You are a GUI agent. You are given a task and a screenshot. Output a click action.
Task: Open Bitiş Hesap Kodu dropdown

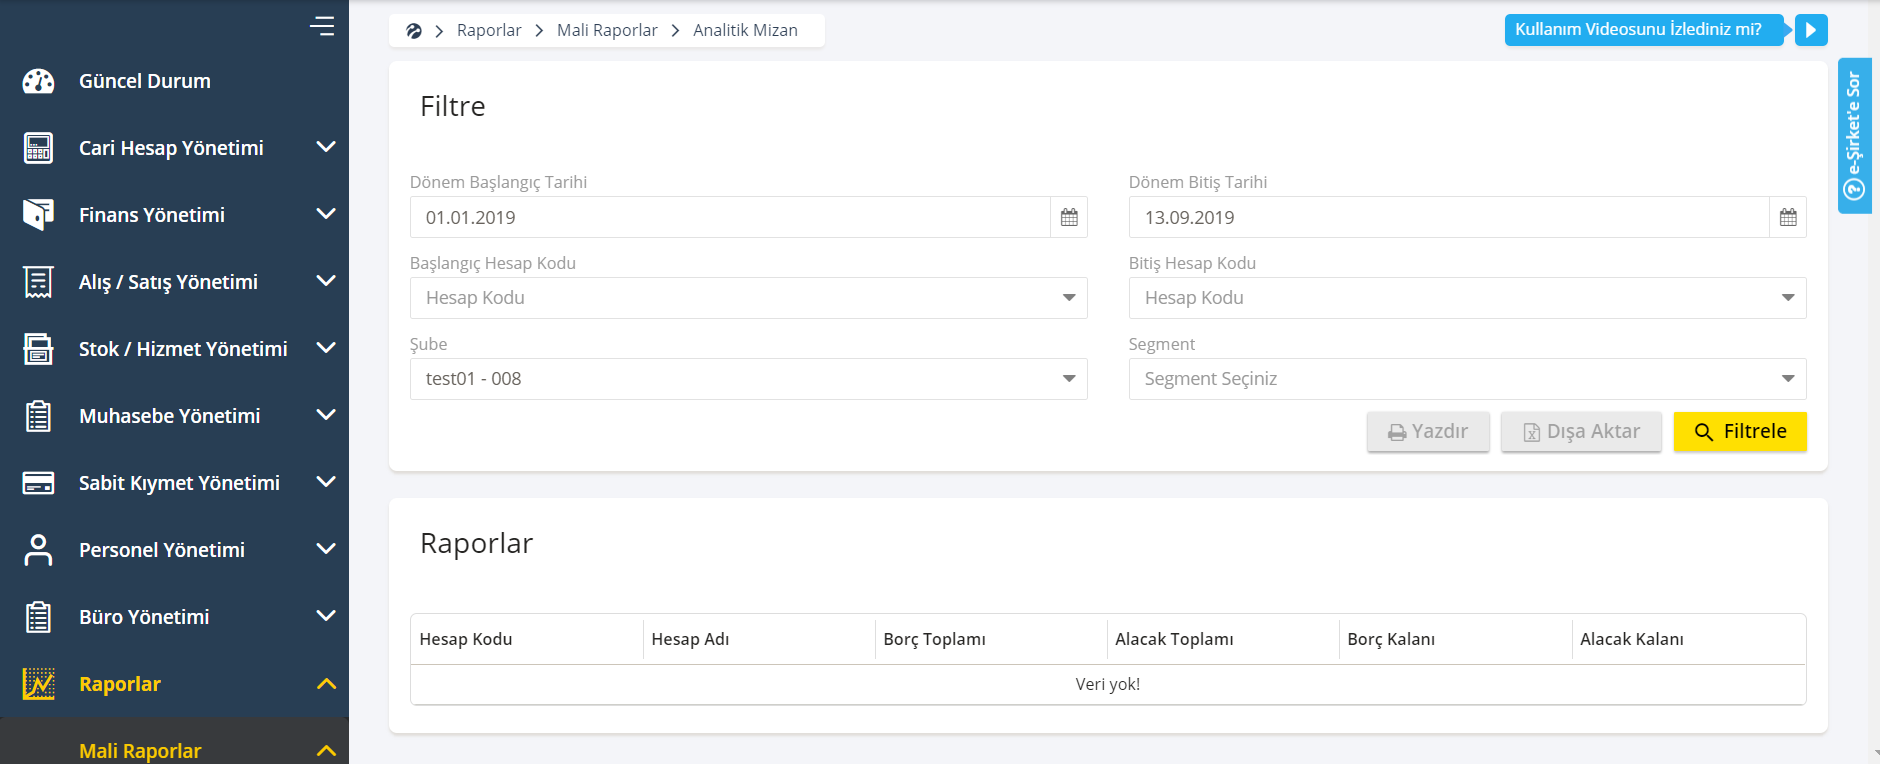(1467, 298)
